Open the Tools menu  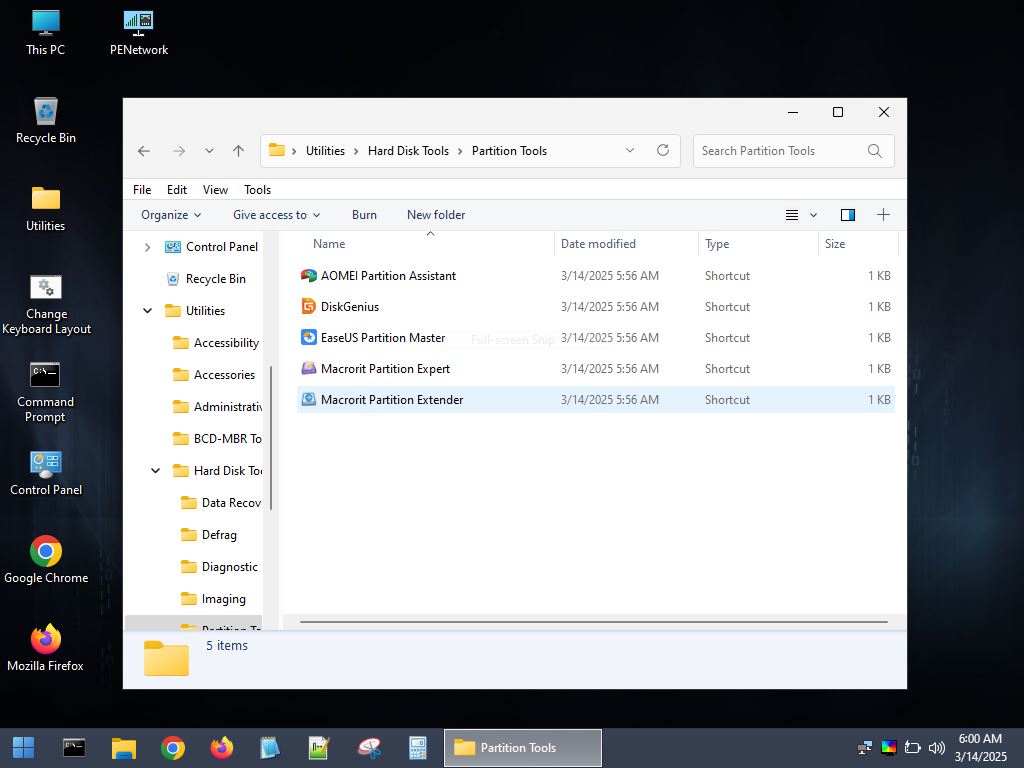coord(257,189)
